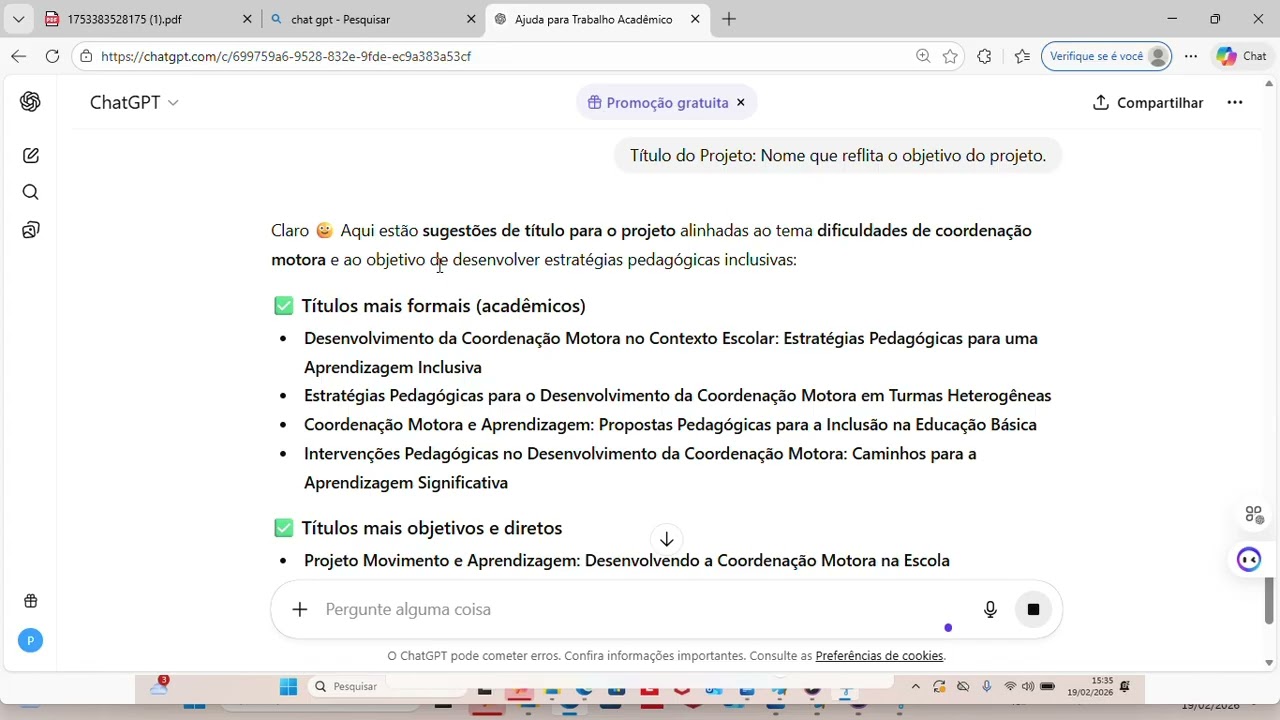
Task: Open the favorites list icon
Action: click(x=1021, y=56)
